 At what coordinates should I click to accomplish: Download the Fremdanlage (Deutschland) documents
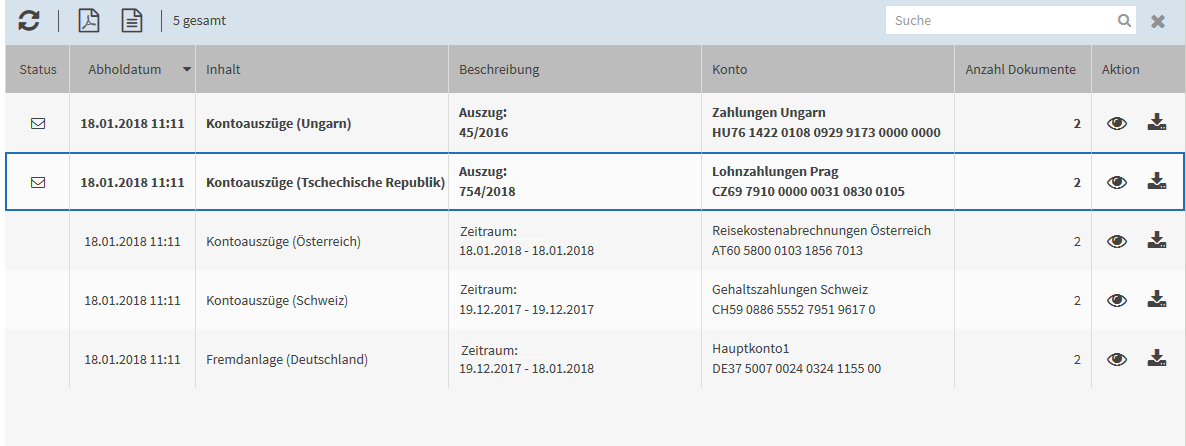coord(1157,358)
